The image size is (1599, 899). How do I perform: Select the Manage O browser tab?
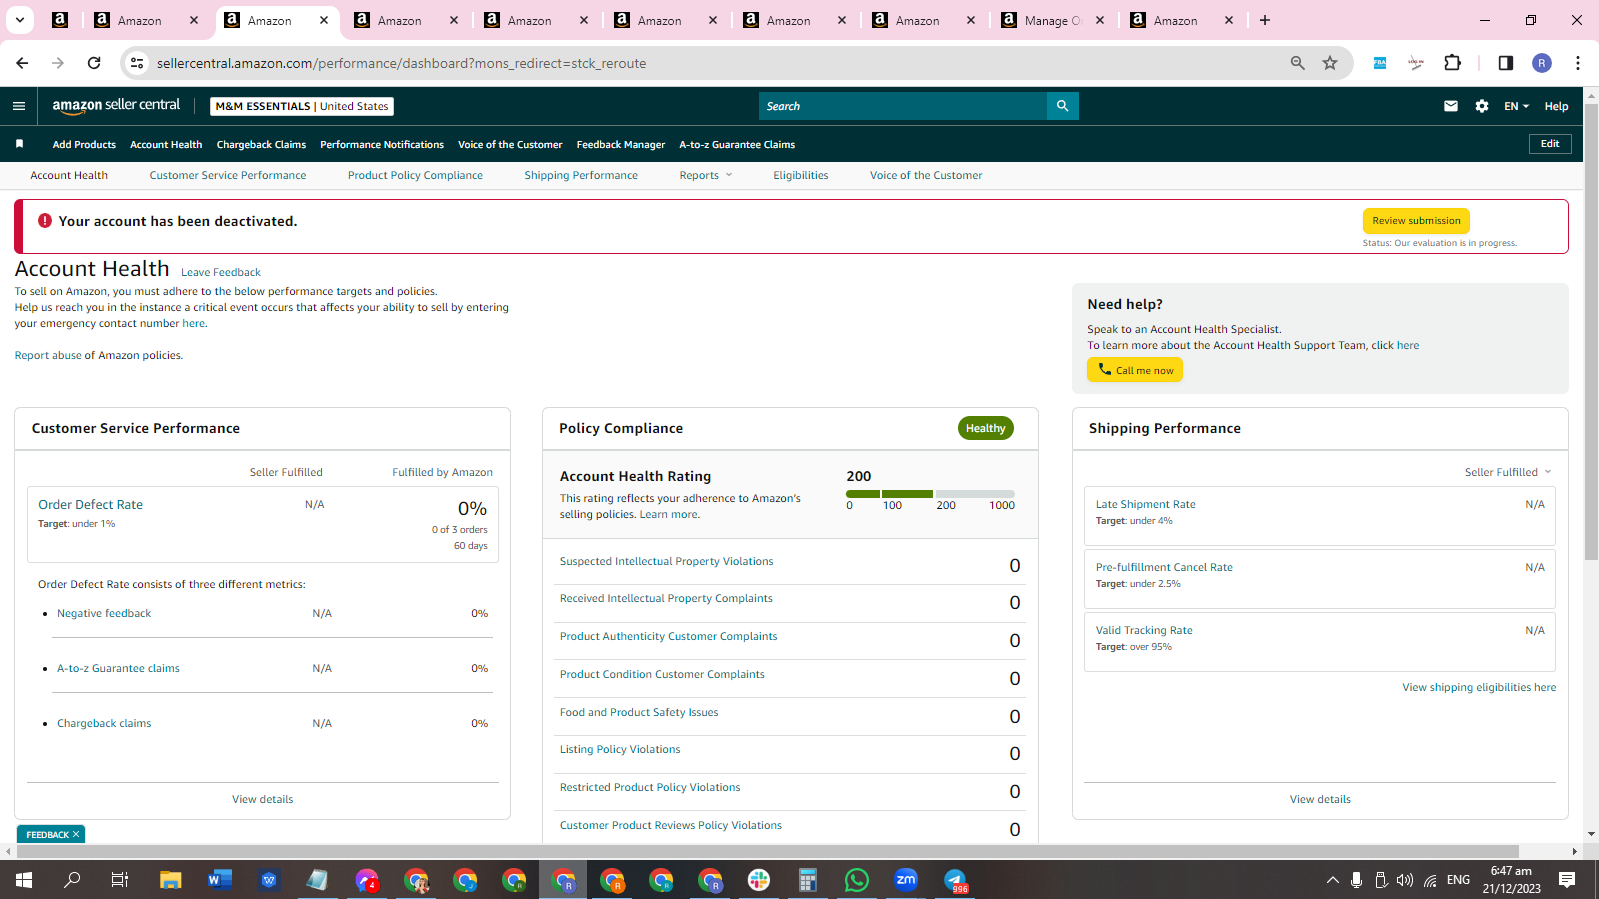(1052, 20)
